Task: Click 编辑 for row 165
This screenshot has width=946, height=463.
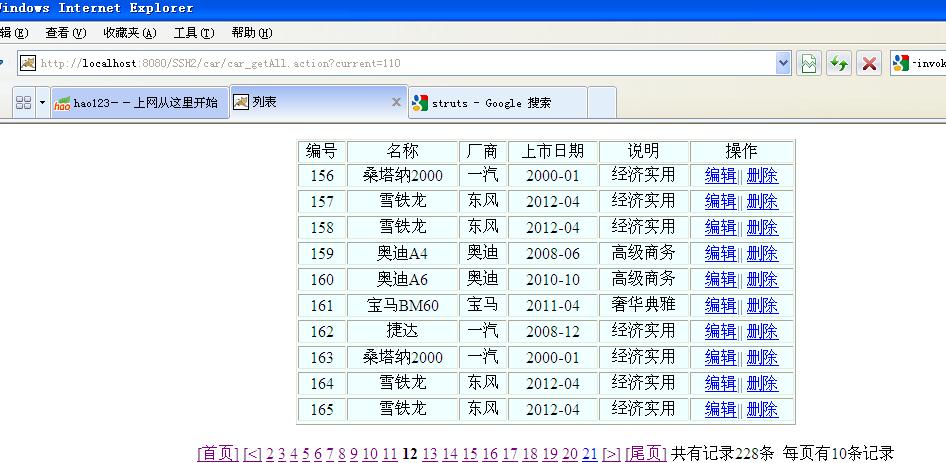Action: click(720, 409)
